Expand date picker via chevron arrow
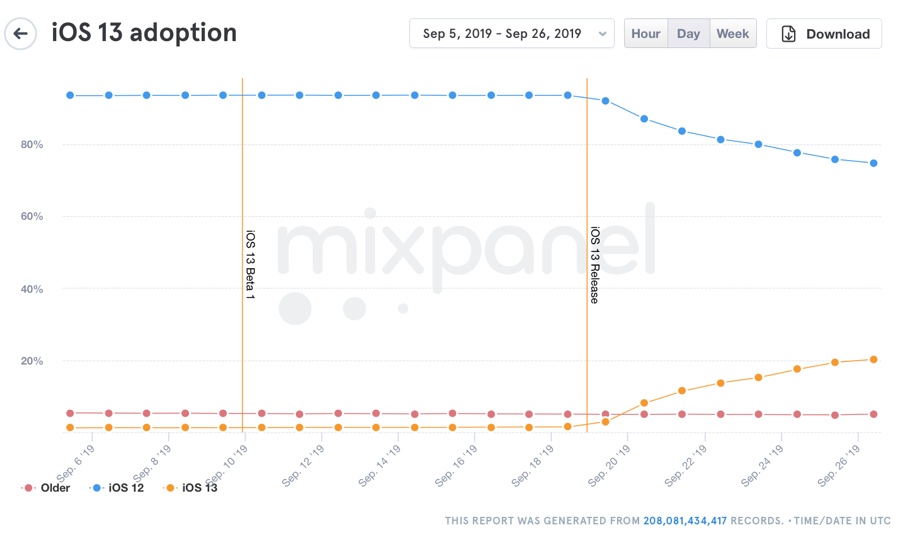This screenshot has height=534, width=900. click(602, 34)
